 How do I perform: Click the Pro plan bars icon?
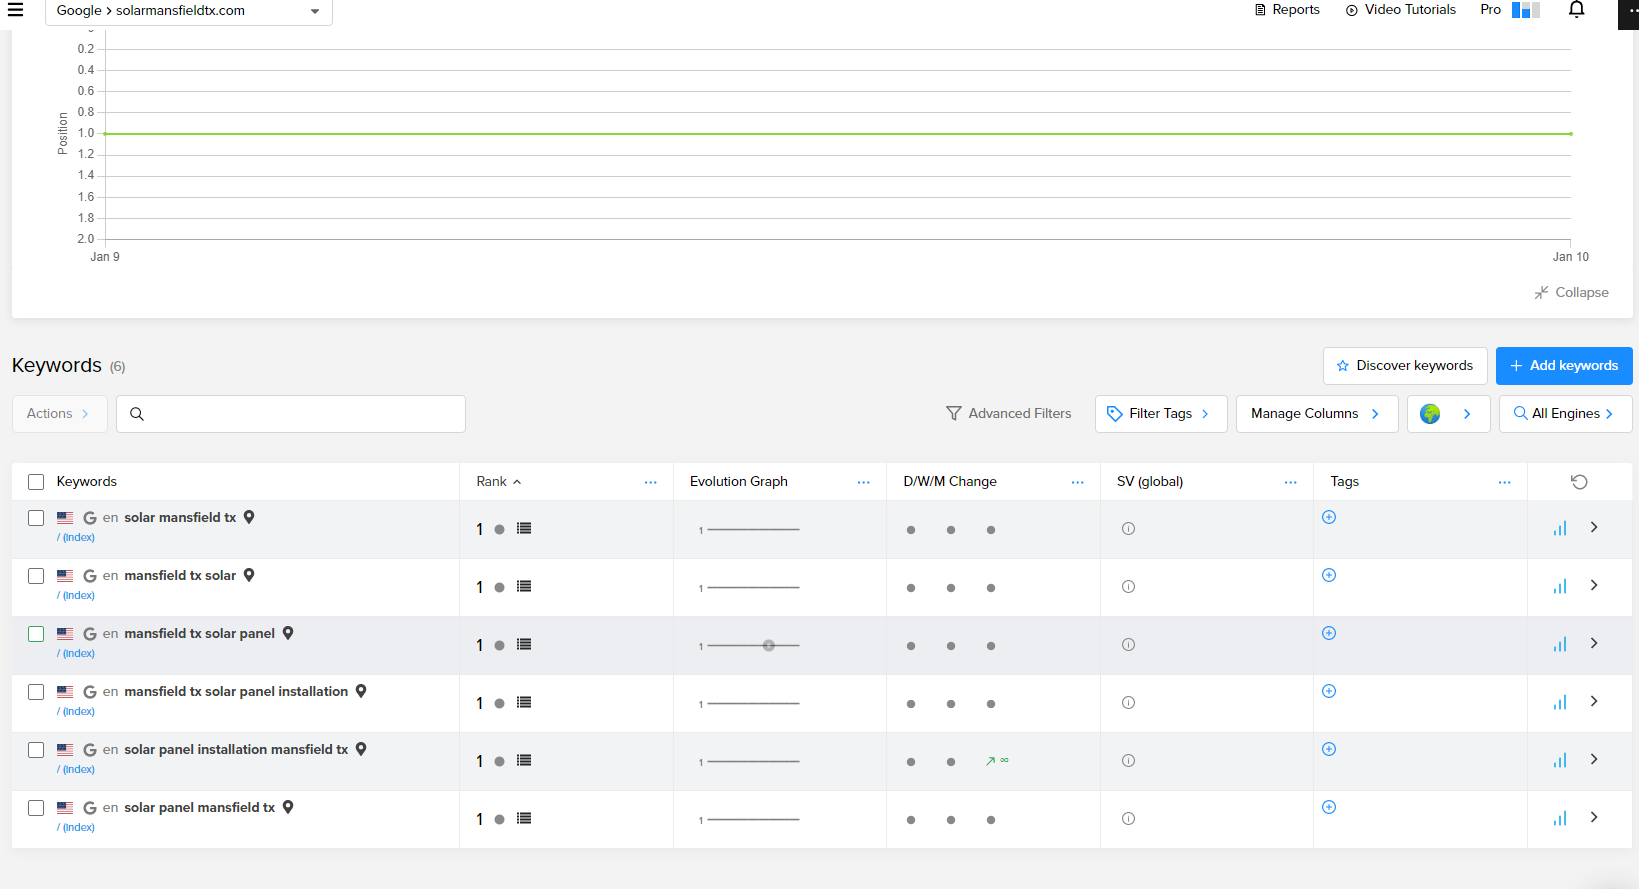1526,10
